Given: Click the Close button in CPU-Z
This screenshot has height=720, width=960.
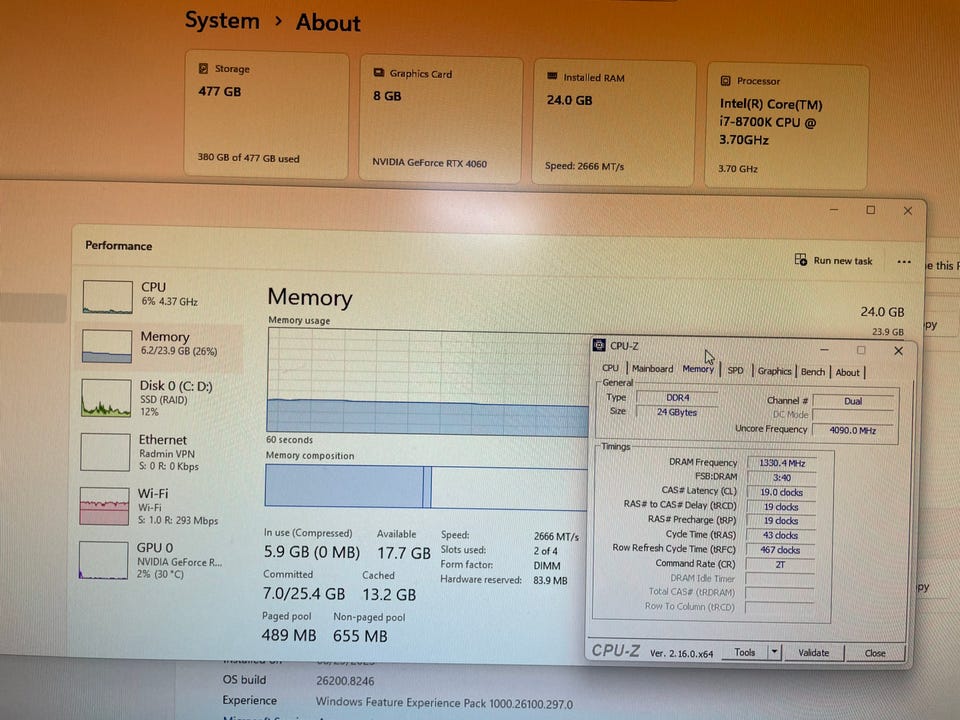Looking at the screenshot, I should [x=875, y=654].
